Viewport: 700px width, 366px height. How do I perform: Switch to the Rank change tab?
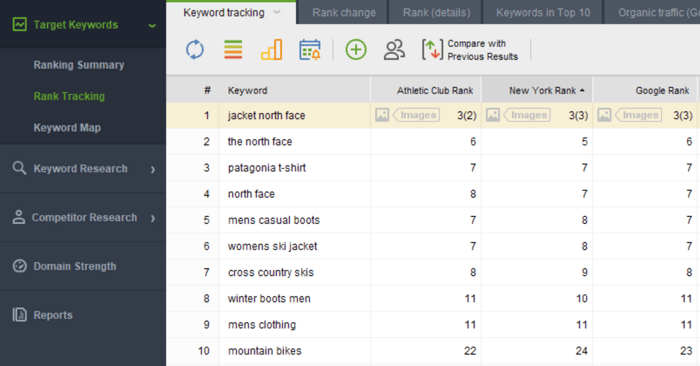tap(344, 13)
